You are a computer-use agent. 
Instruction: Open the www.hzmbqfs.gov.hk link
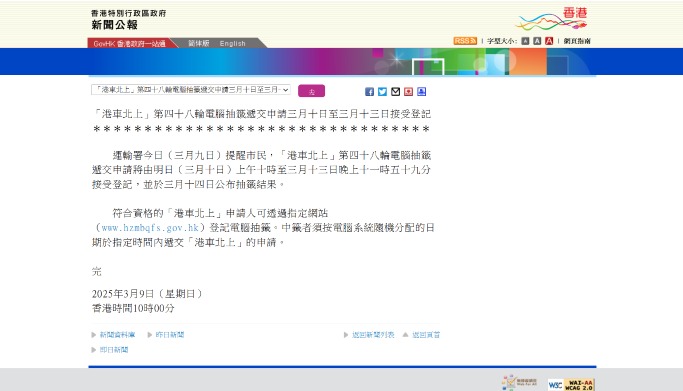150,228
